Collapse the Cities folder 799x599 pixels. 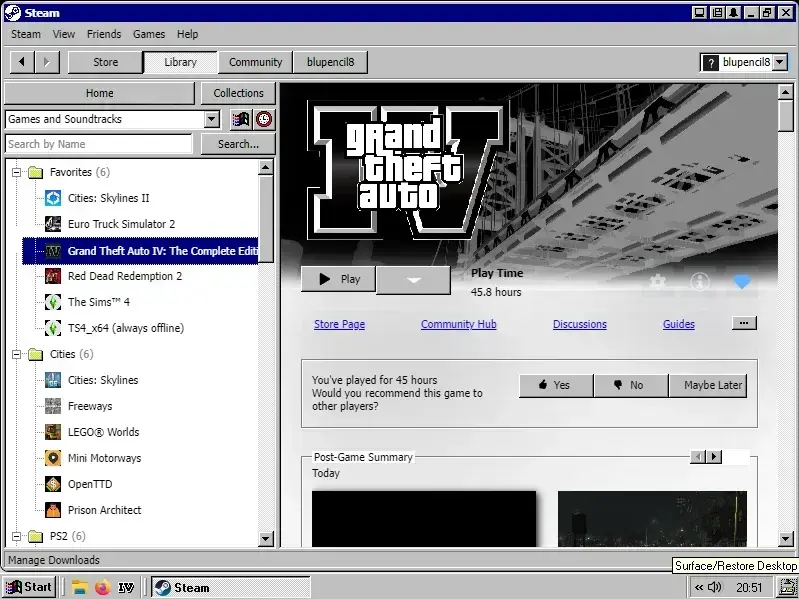pyautogui.click(x=16, y=354)
